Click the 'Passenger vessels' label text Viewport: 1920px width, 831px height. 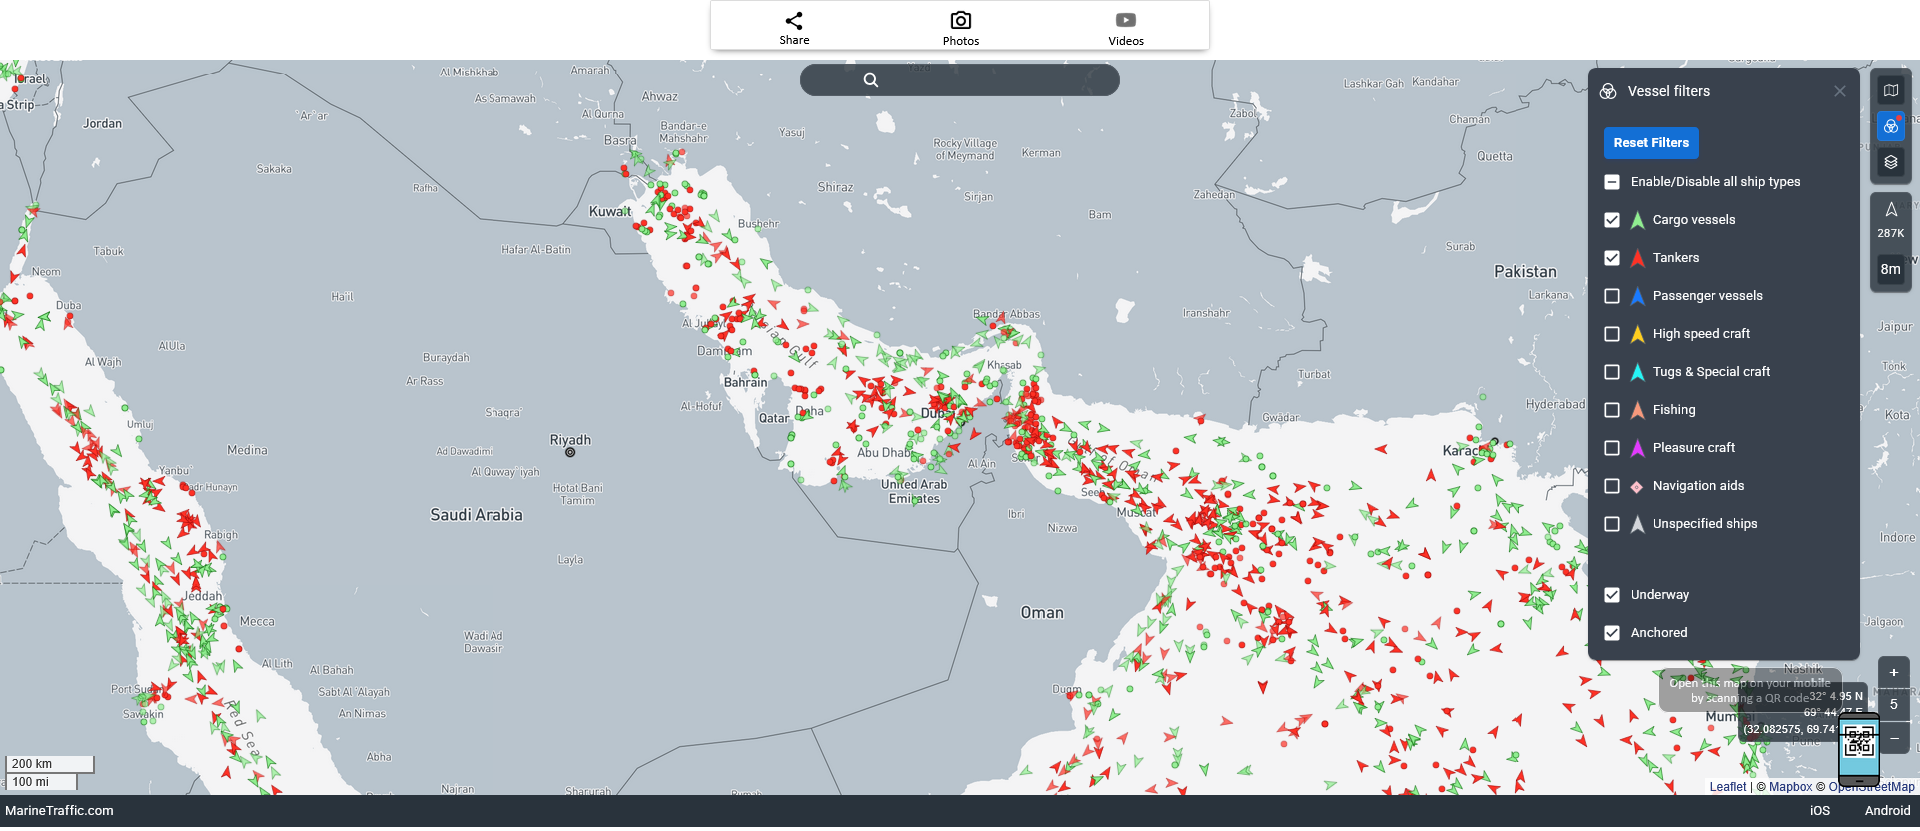[x=1708, y=296]
